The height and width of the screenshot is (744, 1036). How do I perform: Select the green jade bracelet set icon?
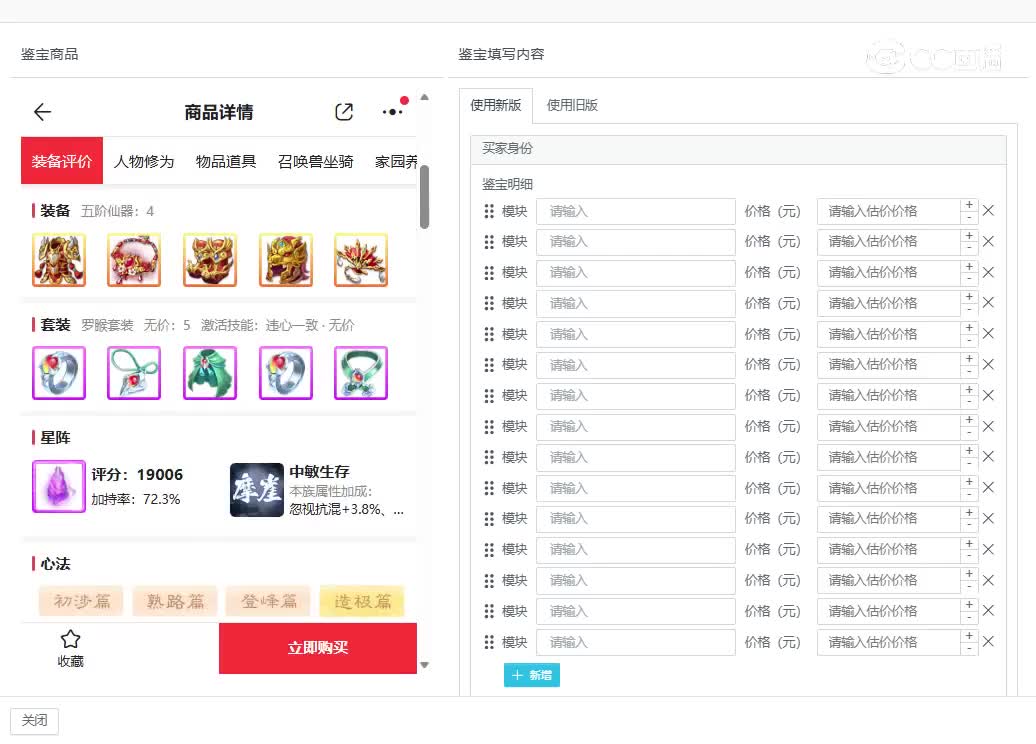click(x=361, y=373)
